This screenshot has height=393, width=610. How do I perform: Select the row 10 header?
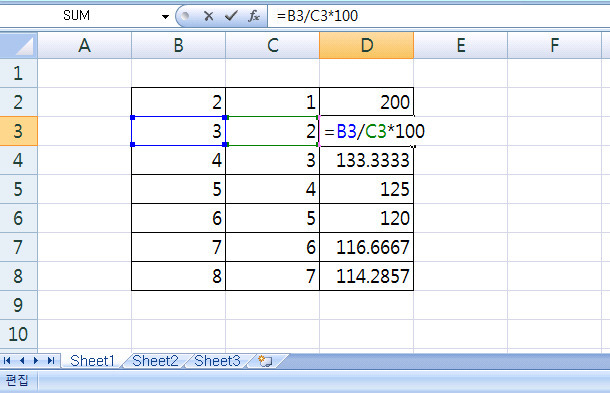(18, 334)
